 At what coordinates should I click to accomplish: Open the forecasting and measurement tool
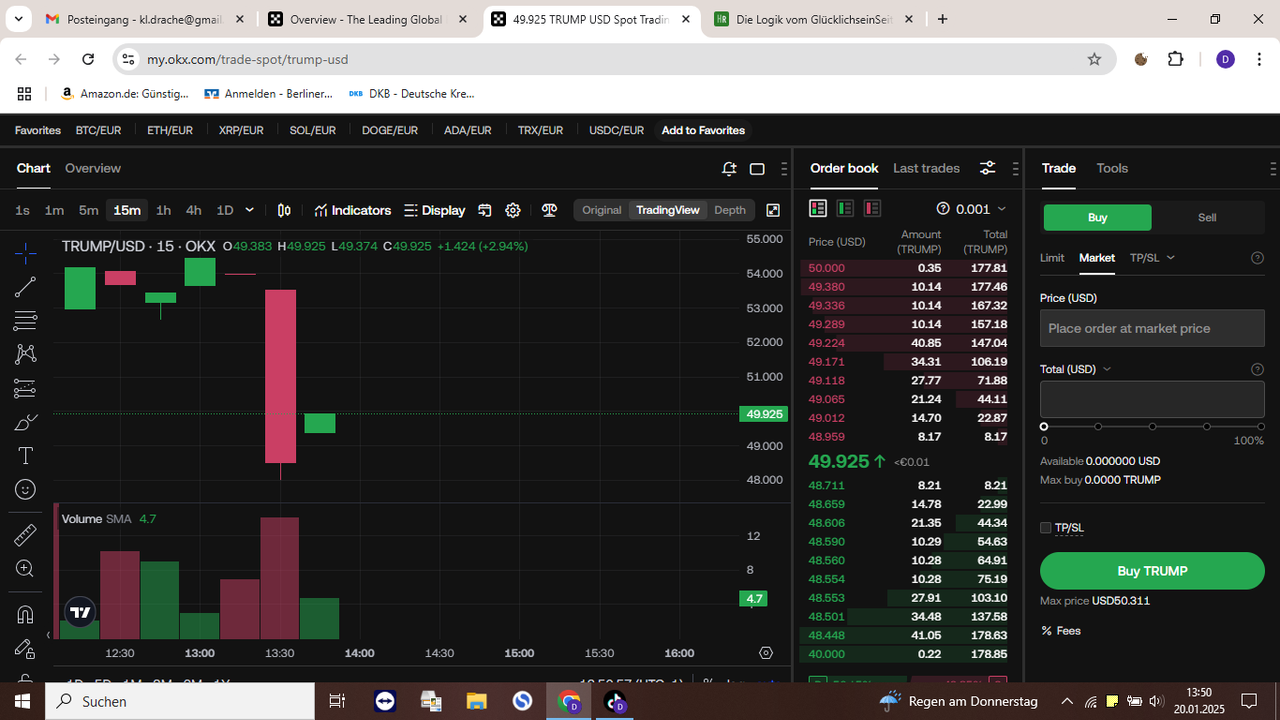[x=25, y=388]
